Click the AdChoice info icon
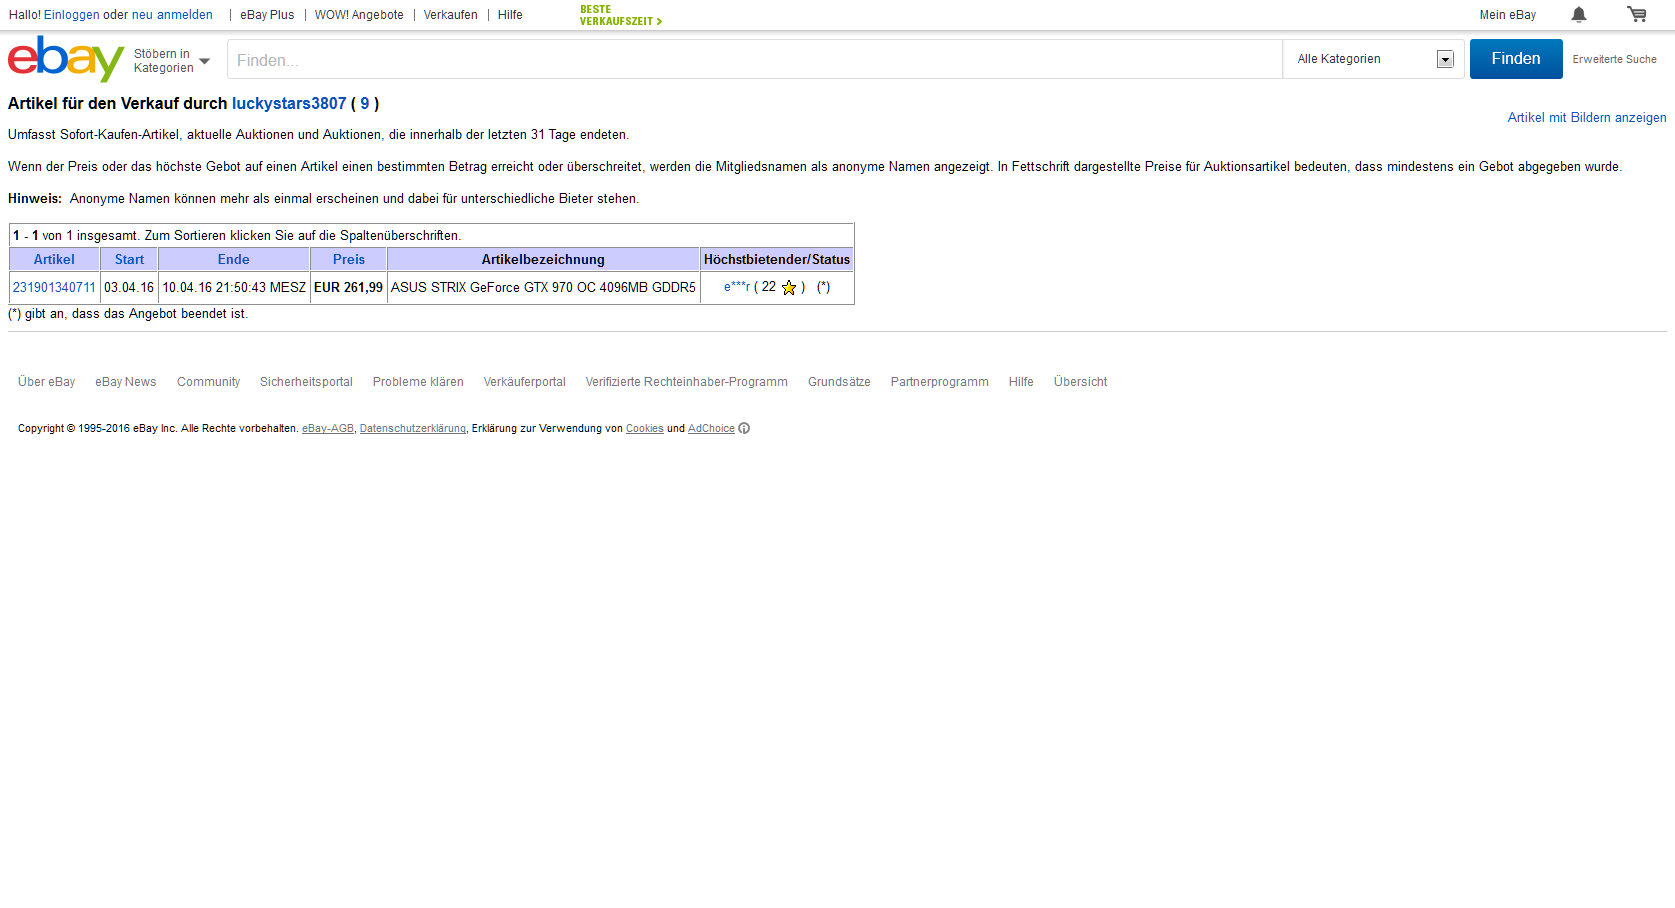Image resolution: width=1675 pixels, height=908 pixels. [x=744, y=428]
